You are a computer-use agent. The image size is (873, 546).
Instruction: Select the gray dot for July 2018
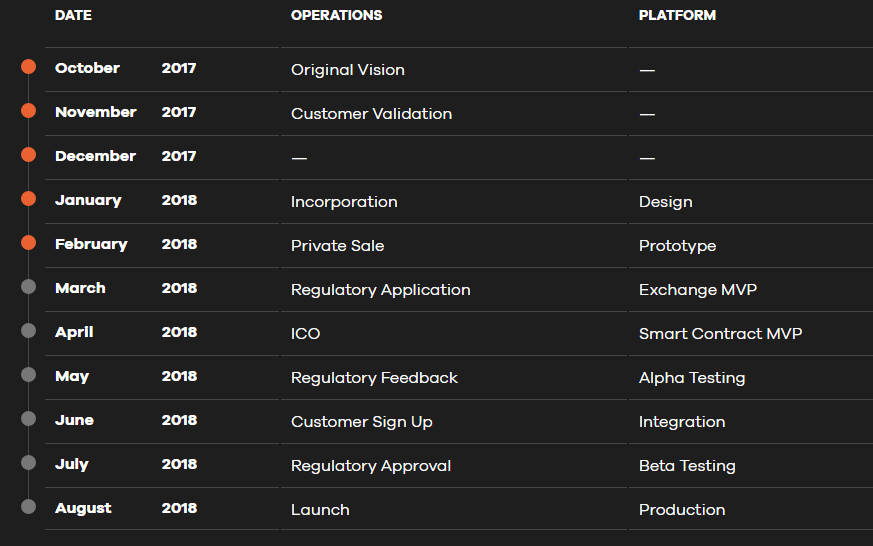pyautogui.click(x=28, y=463)
